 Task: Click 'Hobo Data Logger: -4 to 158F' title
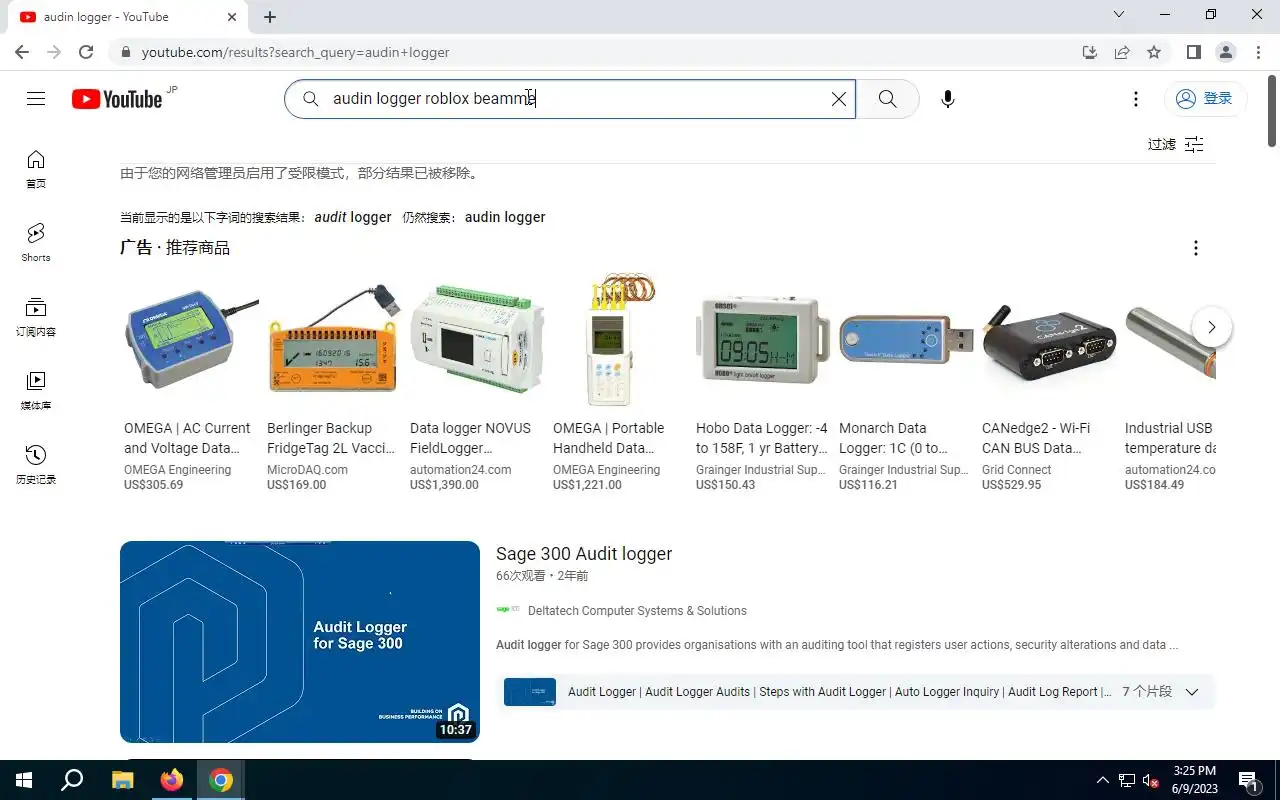click(762, 438)
